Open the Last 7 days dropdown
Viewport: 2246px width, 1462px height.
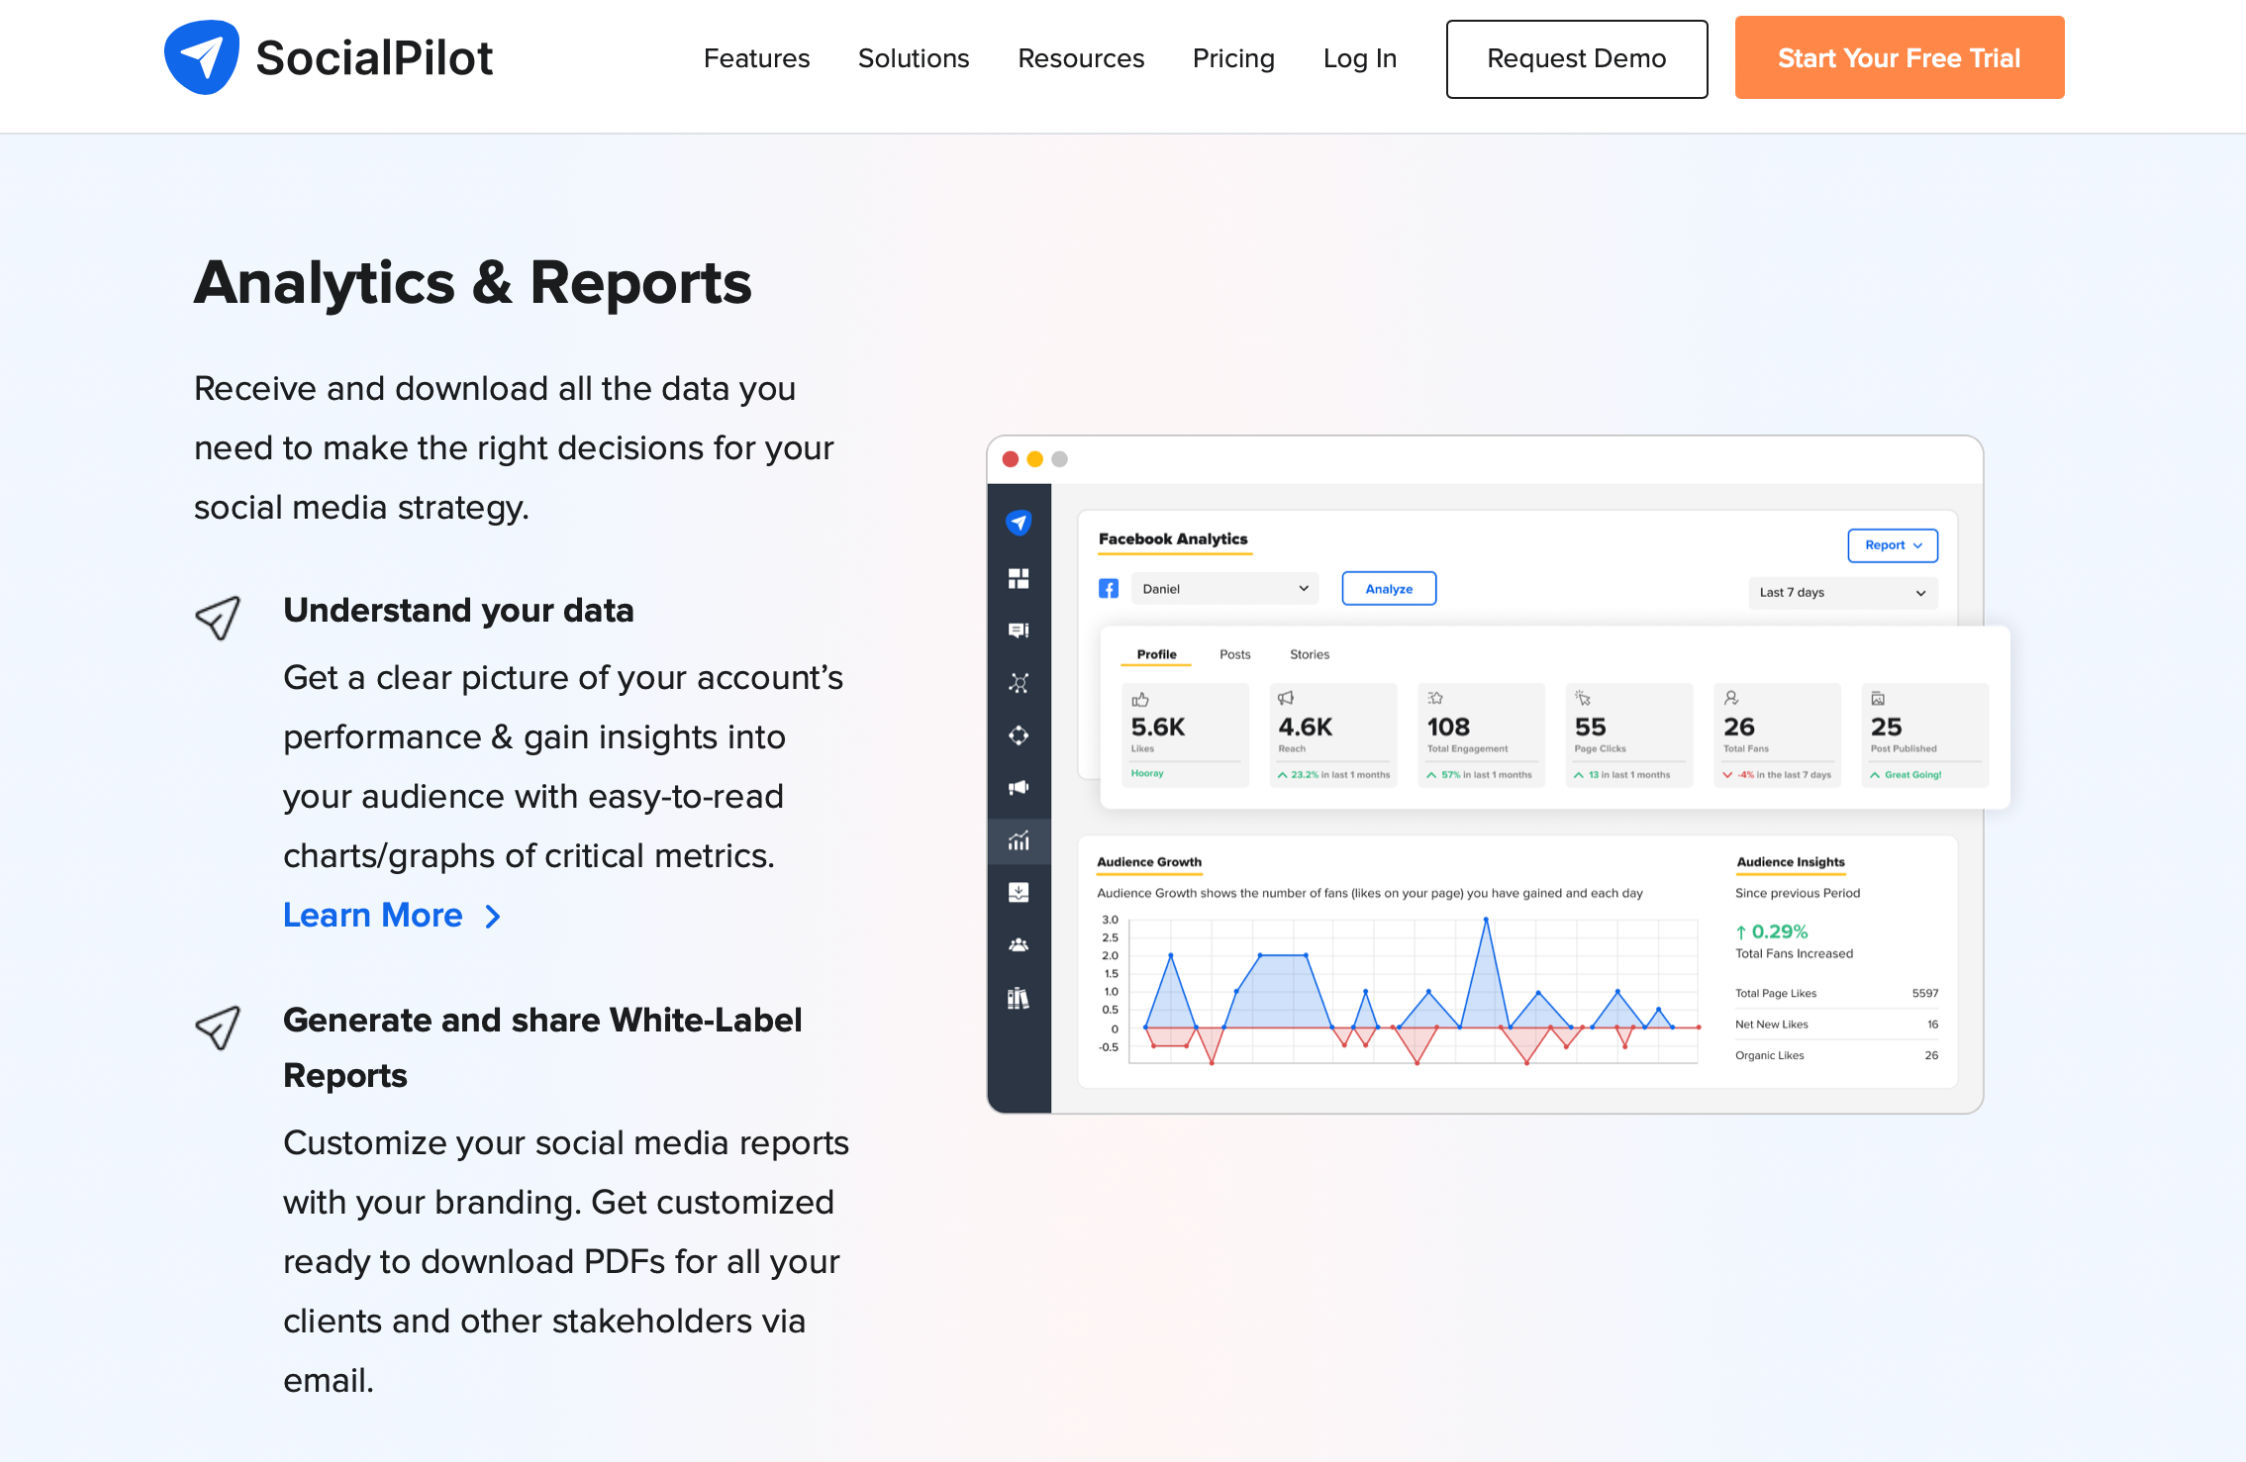[1842, 592]
